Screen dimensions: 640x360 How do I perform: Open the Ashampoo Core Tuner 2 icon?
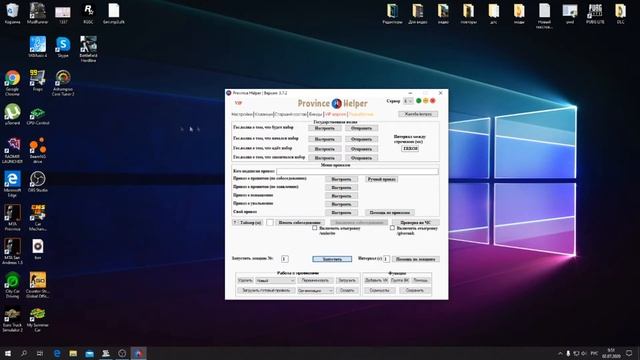[63, 83]
